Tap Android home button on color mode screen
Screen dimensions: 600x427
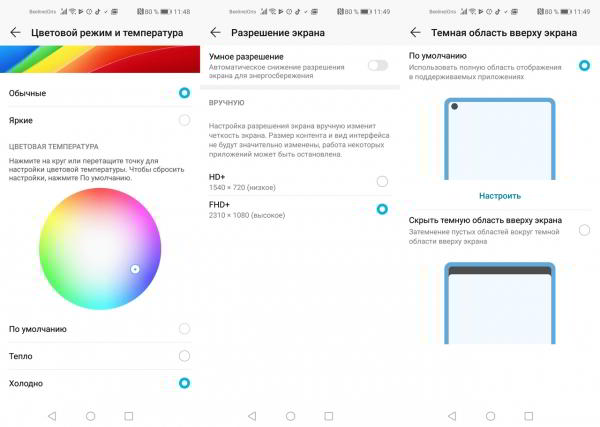pyautogui.click(x=91, y=416)
